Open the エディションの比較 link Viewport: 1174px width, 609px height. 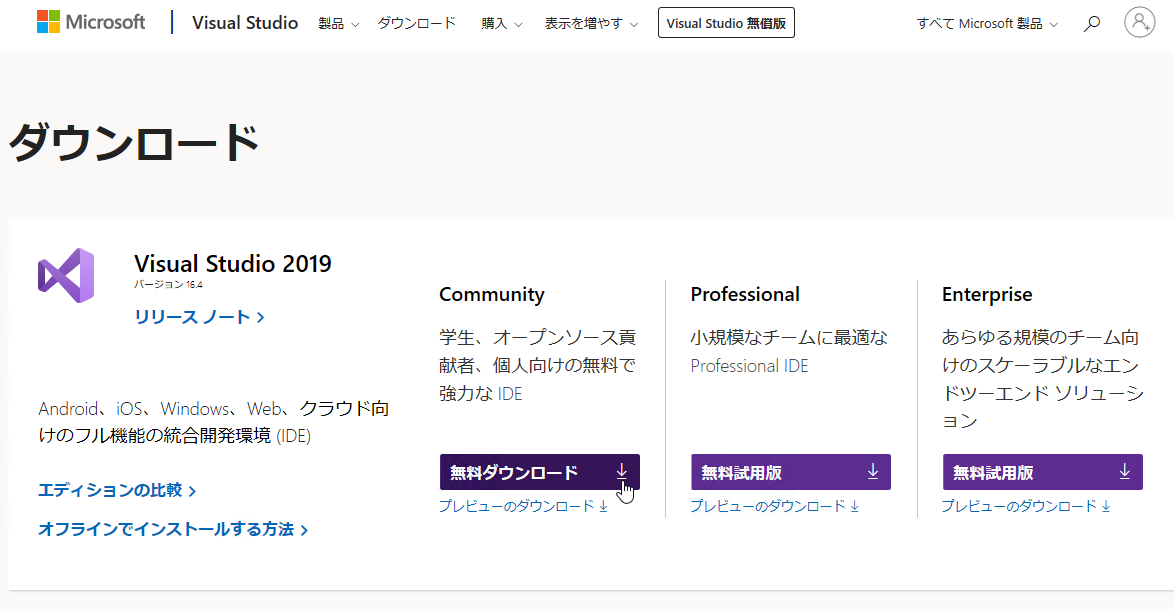click(x=117, y=490)
